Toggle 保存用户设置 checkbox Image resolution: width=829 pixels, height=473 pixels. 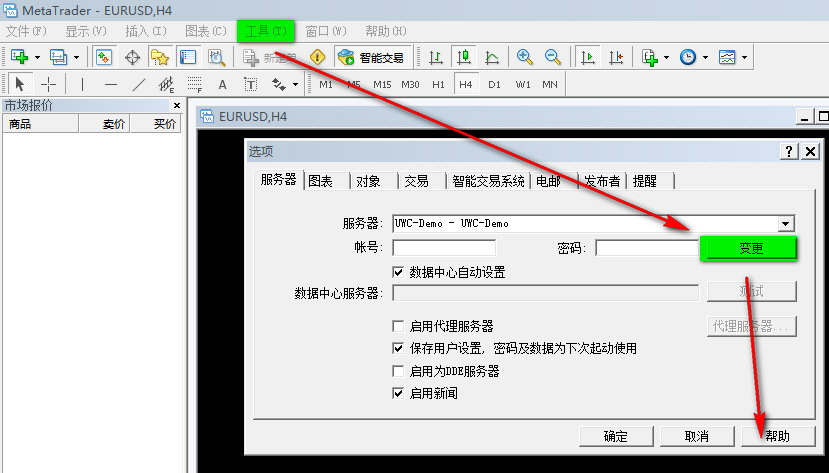tap(398, 348)
